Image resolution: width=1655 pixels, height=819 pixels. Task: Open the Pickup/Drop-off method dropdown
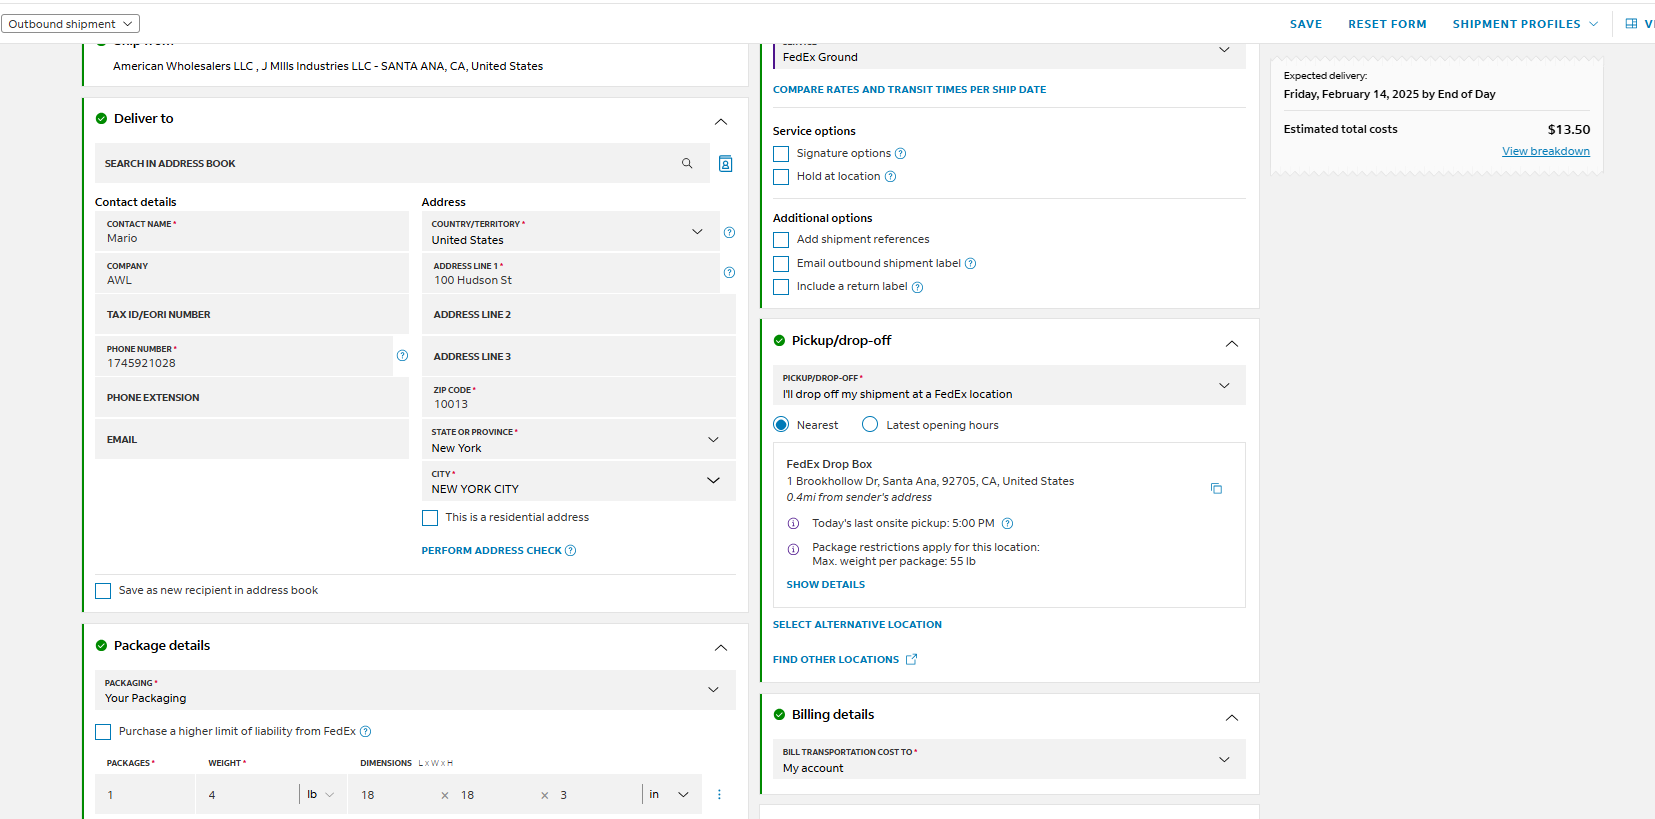click(1010, 386)
